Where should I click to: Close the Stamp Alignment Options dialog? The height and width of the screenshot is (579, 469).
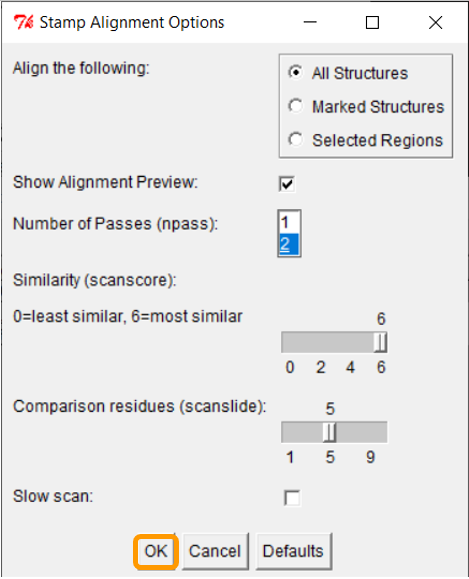click(435, 23)
